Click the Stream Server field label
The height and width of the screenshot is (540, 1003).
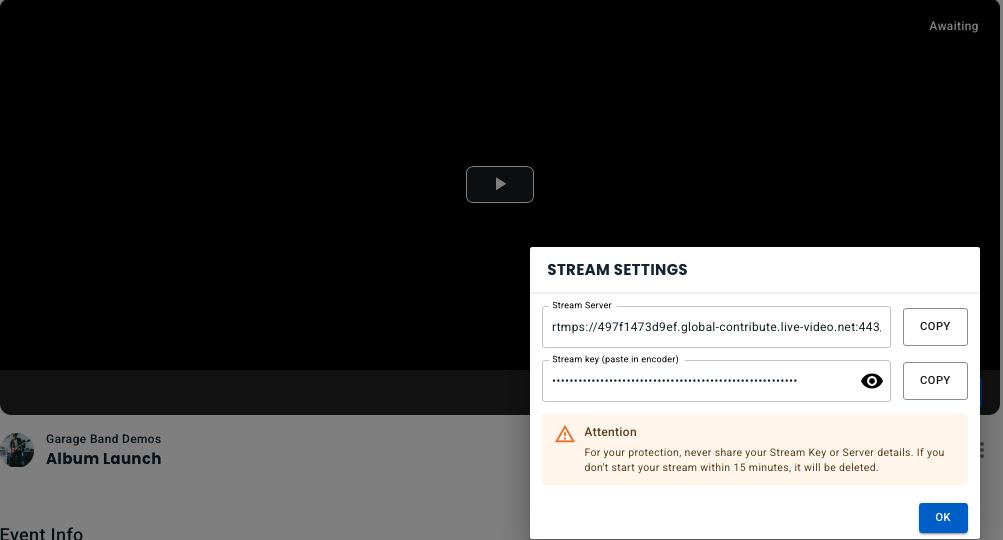pyautogui.click(x=582, y=305)
